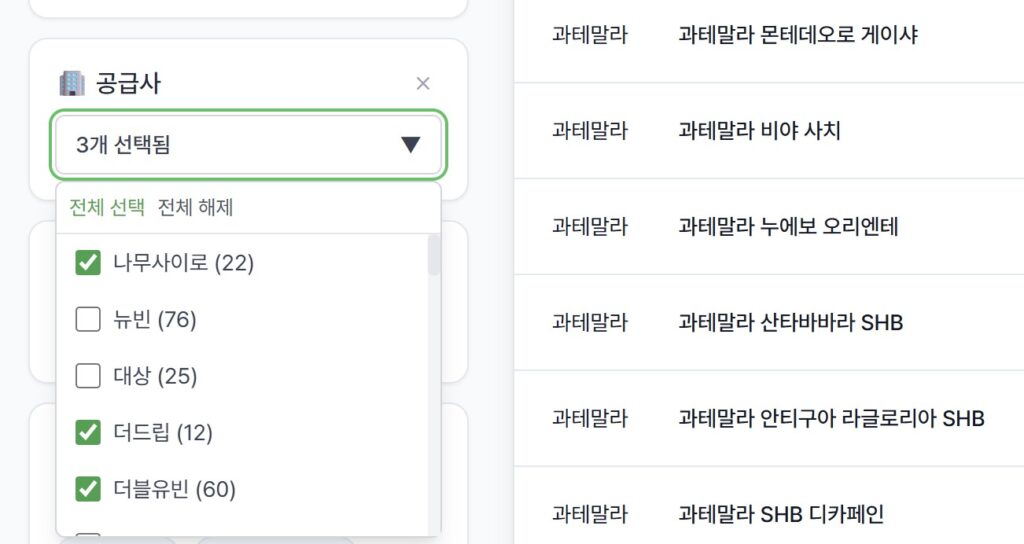Uncheck the 더블유빈 (60) checkbox
Viewport: 1024px width, 544px height.
[x=89, y=489]
